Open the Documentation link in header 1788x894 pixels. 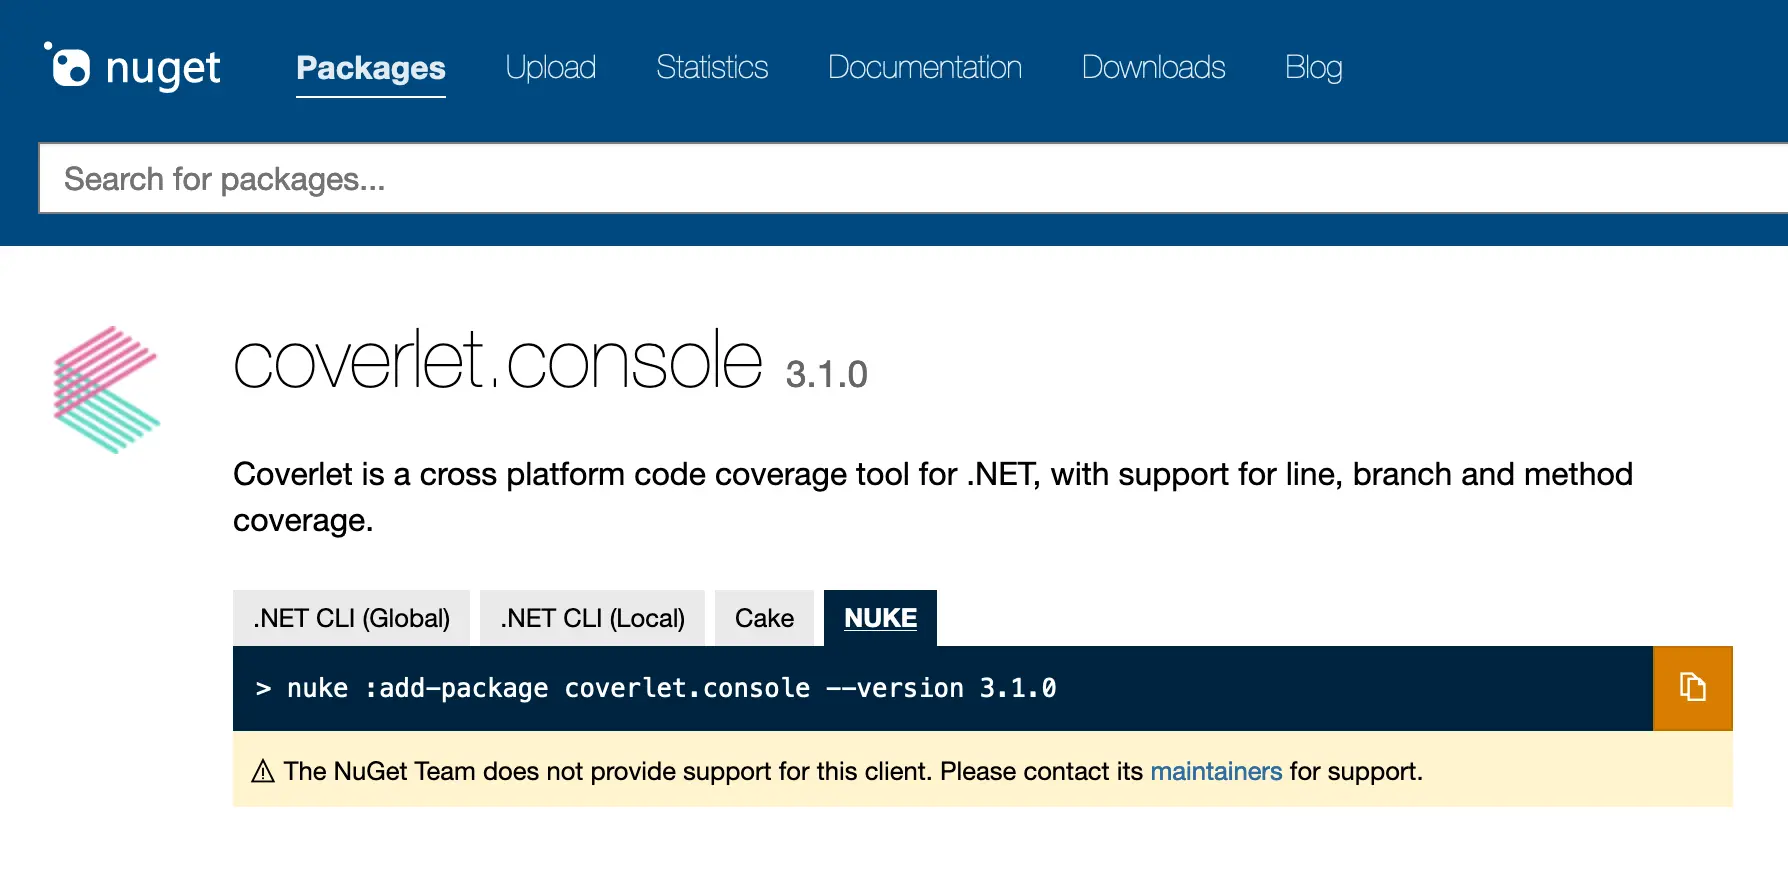(925, 68)
